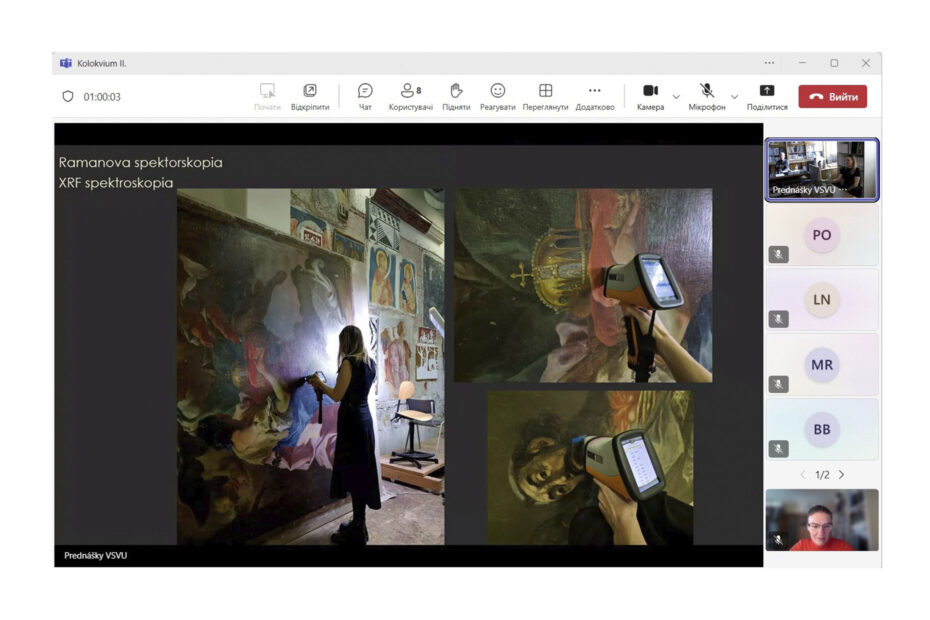This screenshot has height=620, width=930.
Task: Expand camera options dropdown arrow
Action: point(676,97)
